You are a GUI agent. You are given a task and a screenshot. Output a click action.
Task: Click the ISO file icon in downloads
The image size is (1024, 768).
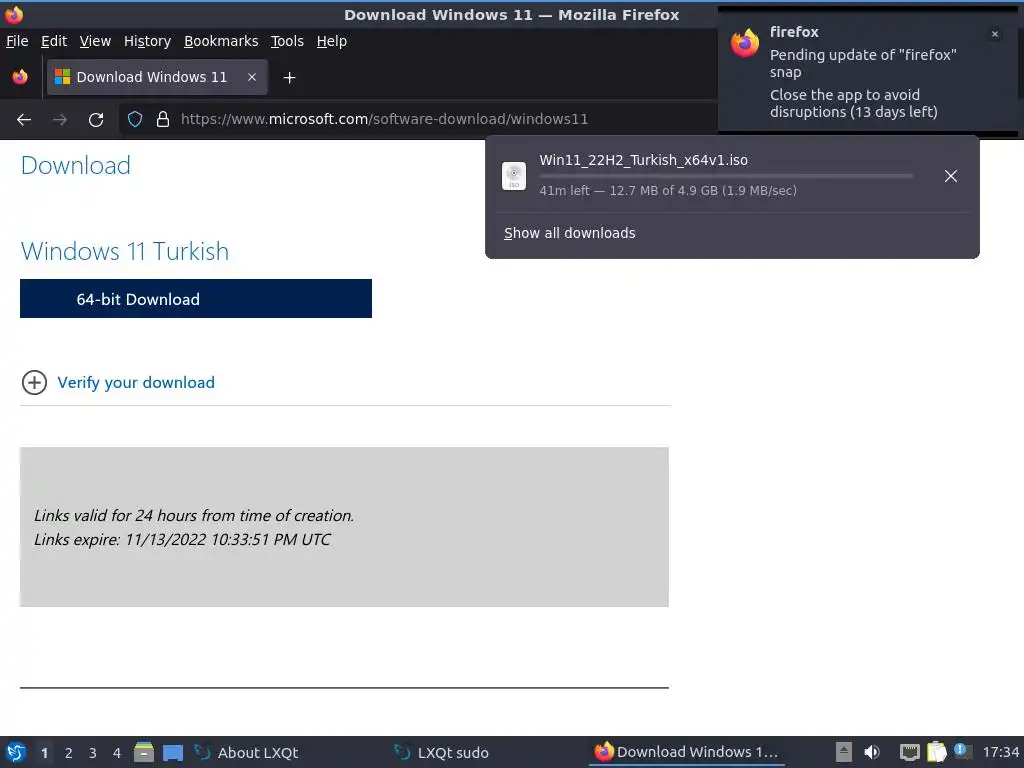click(514, 176)
